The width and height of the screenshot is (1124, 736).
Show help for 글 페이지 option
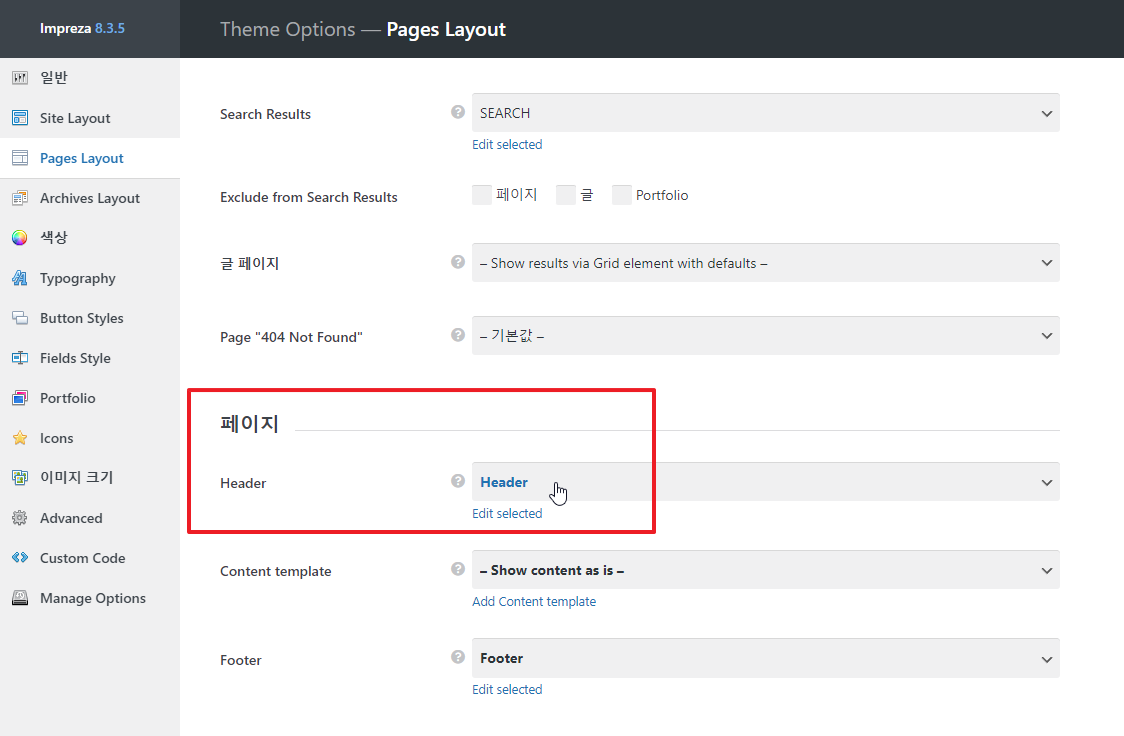pyautogui.click(x=458, y=262)
